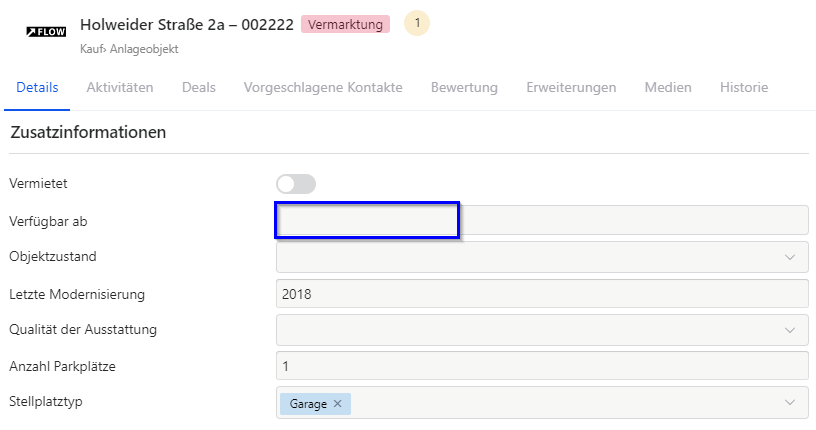Viewport: 816px width, 430px height.
Task: Toggle the Vermietet switch
Action: point(296,184)
